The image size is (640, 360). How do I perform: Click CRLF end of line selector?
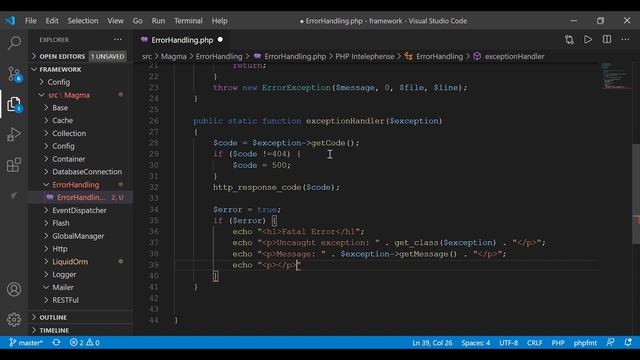point(535,342)
